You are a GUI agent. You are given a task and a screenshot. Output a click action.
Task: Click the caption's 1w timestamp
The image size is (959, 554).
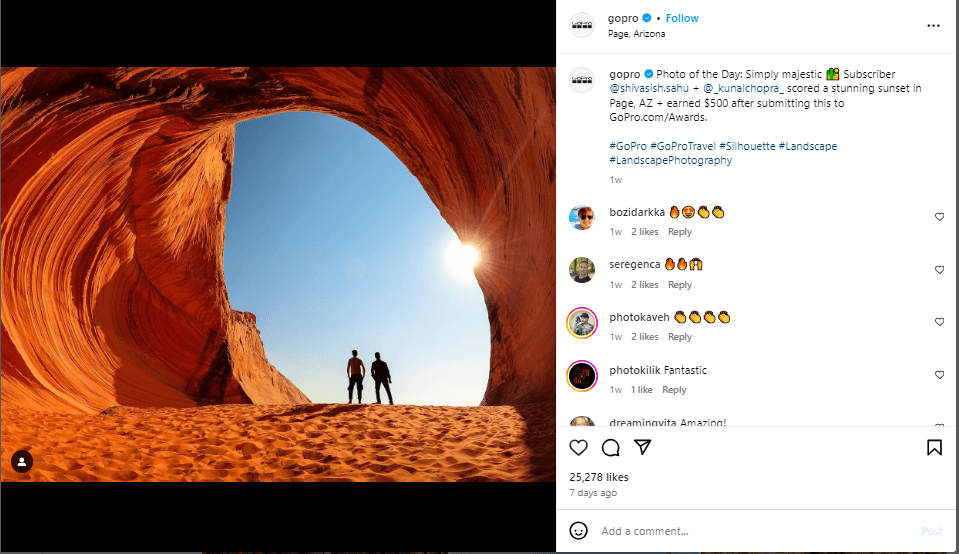(615, 180)
